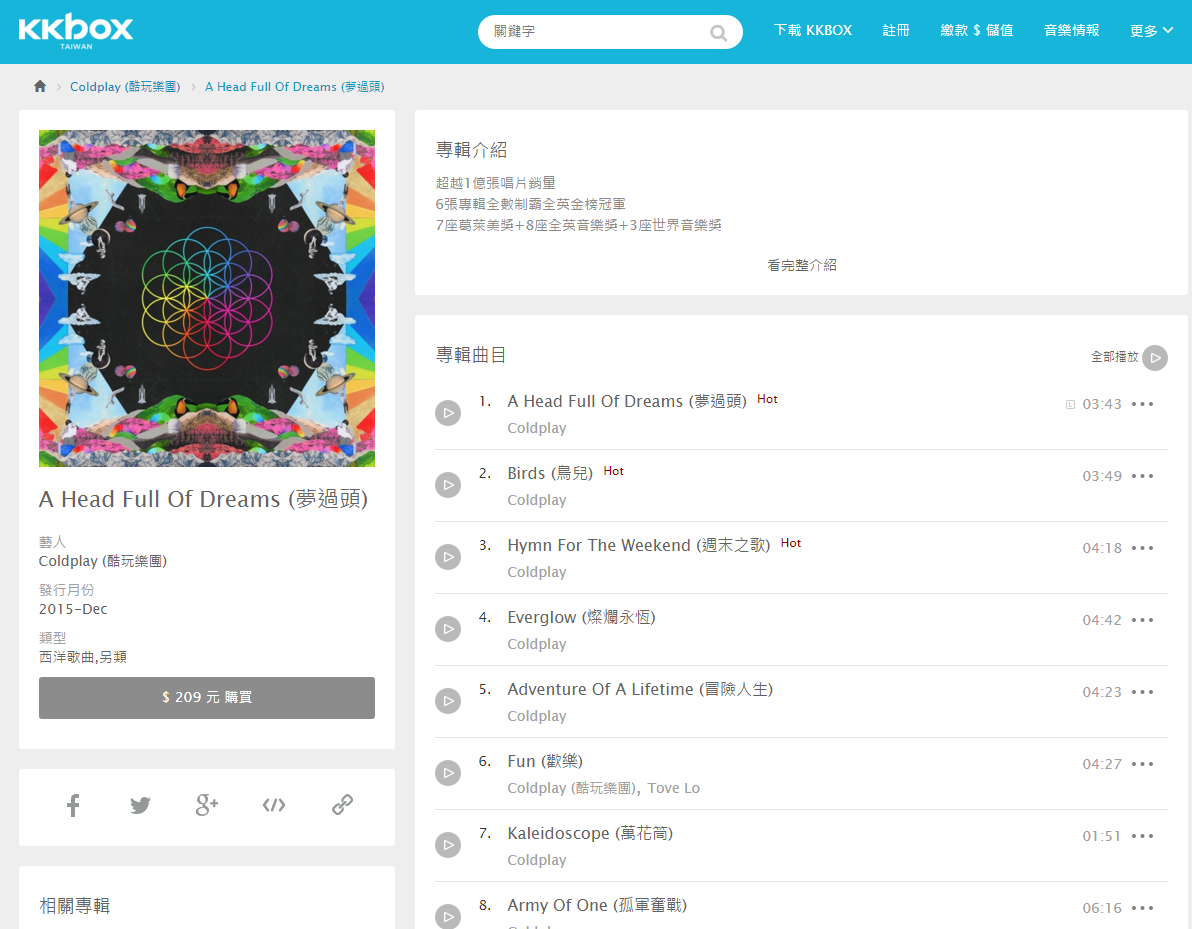Viewport: 1192px width, 929px height.
Task: Open Coldplay (酷玩樂團) breadcrumb link
Action: [125, 87]
